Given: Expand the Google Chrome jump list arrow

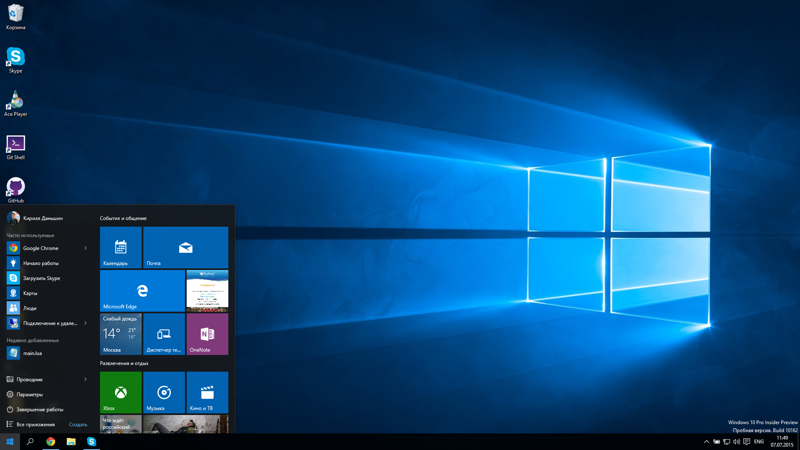Looking at the screenshot, I should point(85,248).
